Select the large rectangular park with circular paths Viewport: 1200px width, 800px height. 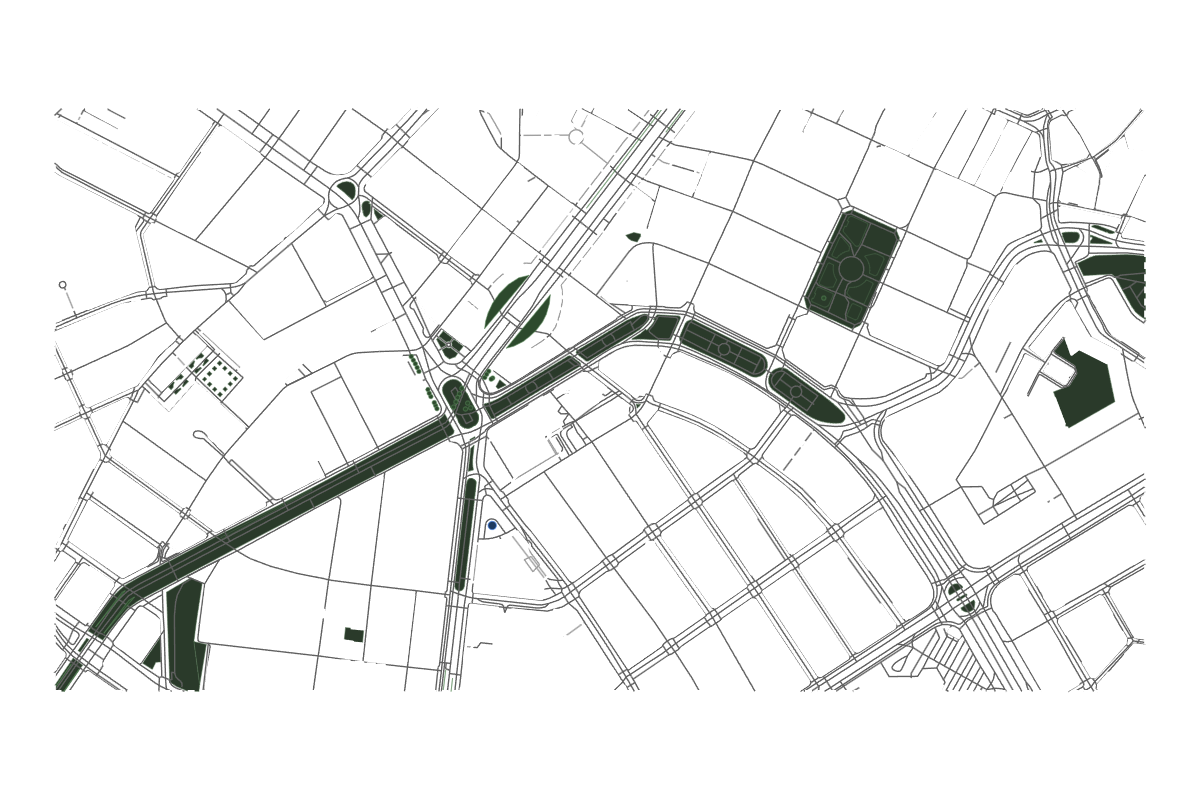pos(851,268)
